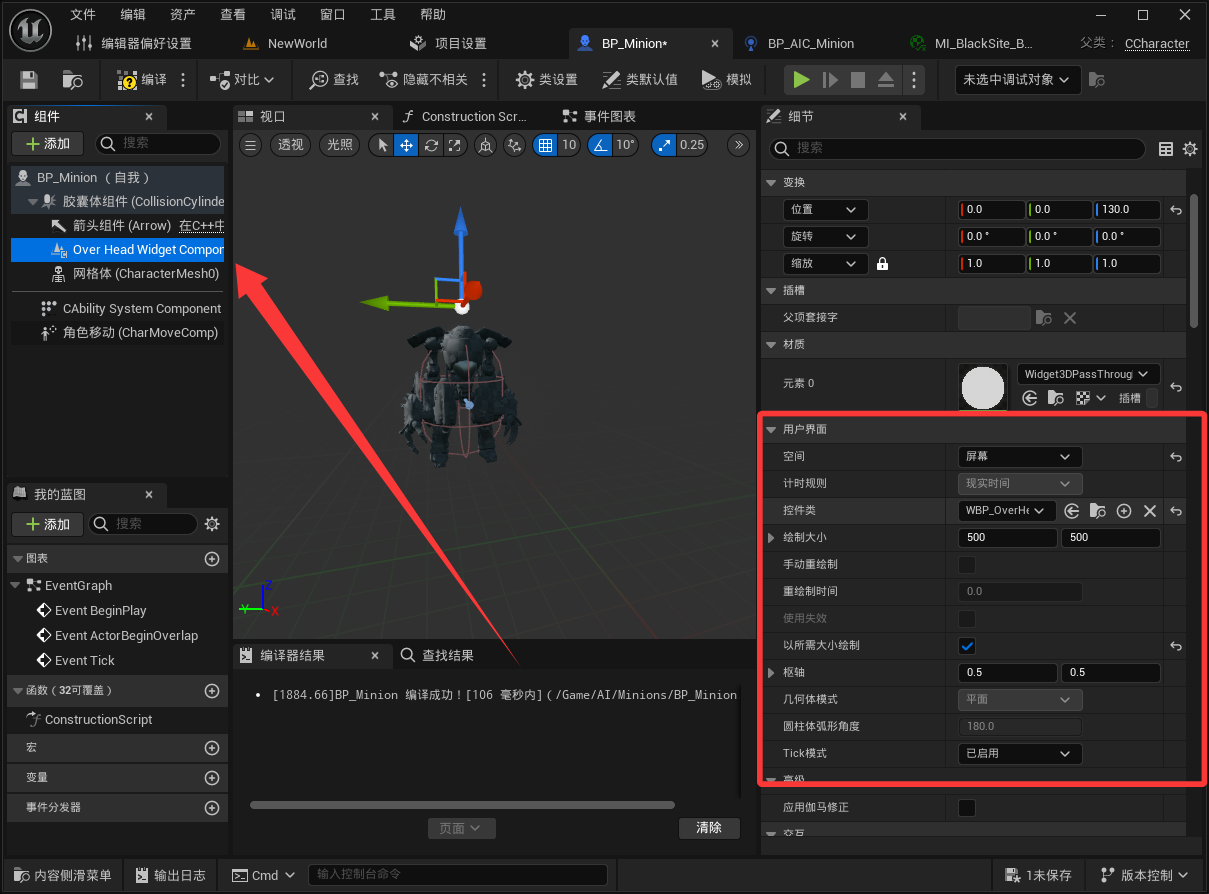Toggle rotation snap angle icon

point(599,145)
